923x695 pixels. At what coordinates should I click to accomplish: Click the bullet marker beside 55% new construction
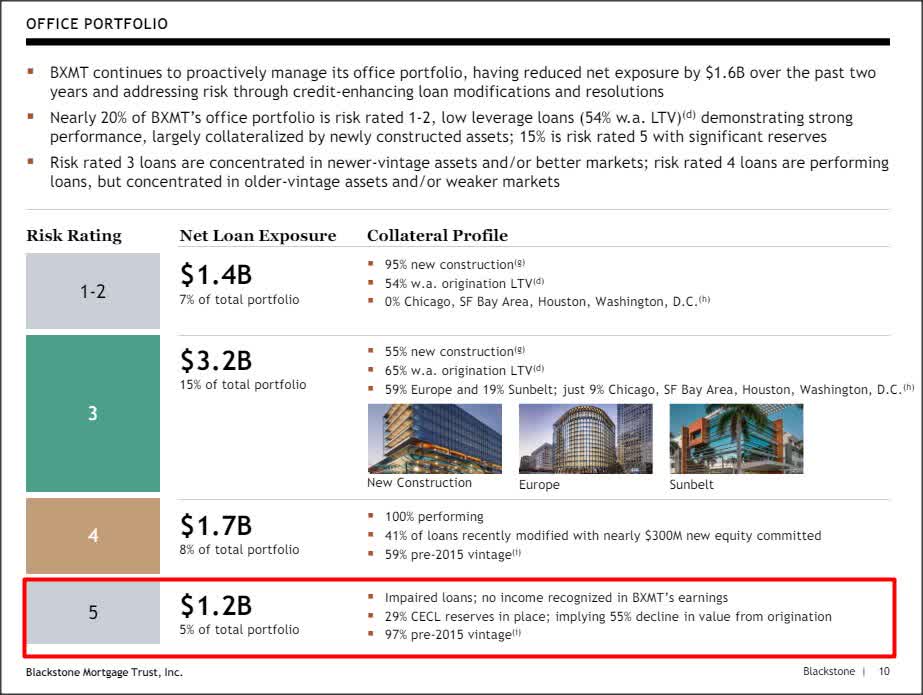(373, 351)
